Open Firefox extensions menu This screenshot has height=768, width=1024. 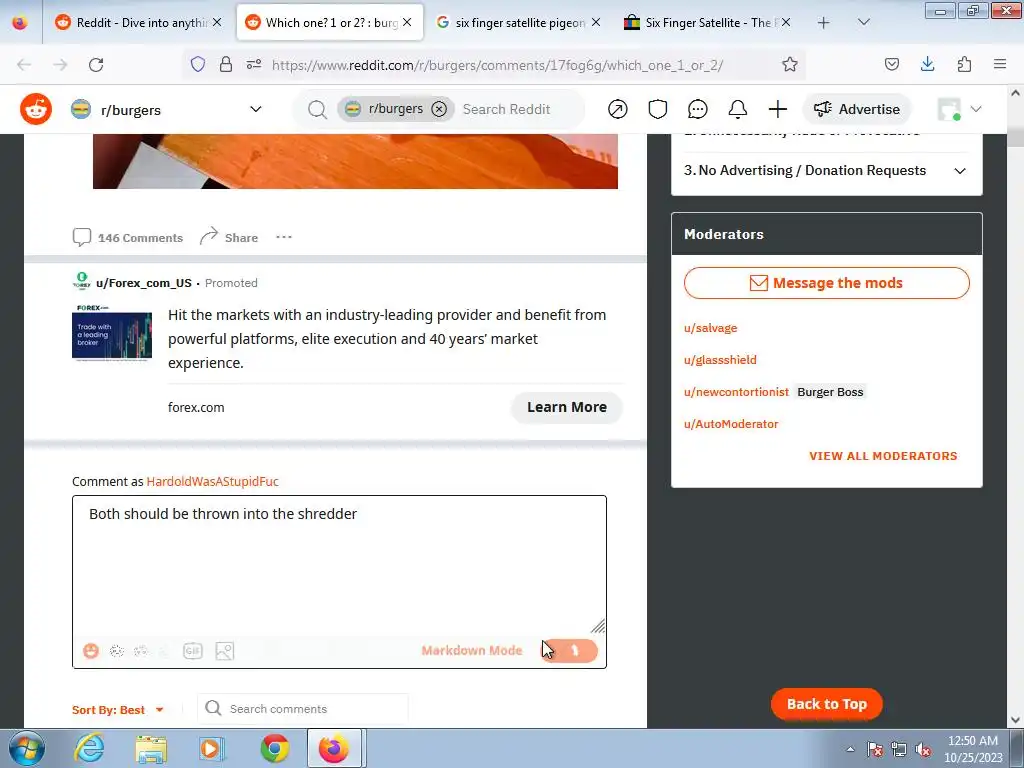(964, 64)
